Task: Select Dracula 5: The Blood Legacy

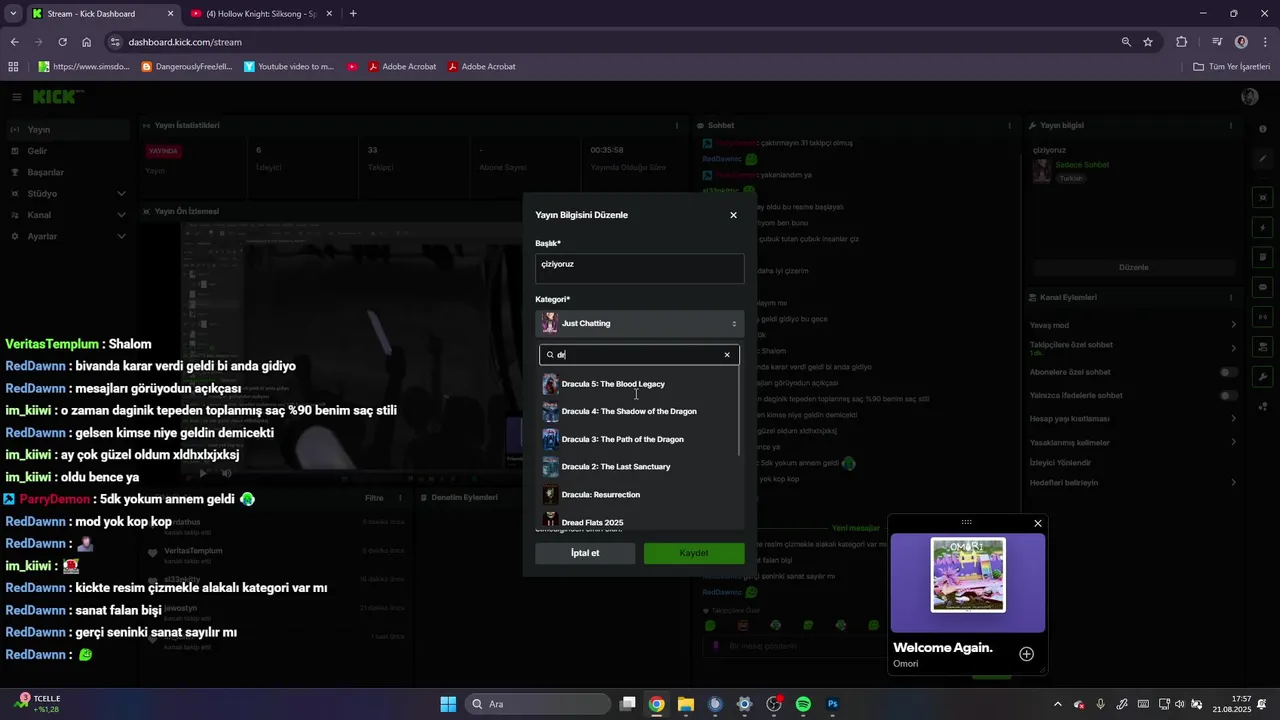Action: 638,384
